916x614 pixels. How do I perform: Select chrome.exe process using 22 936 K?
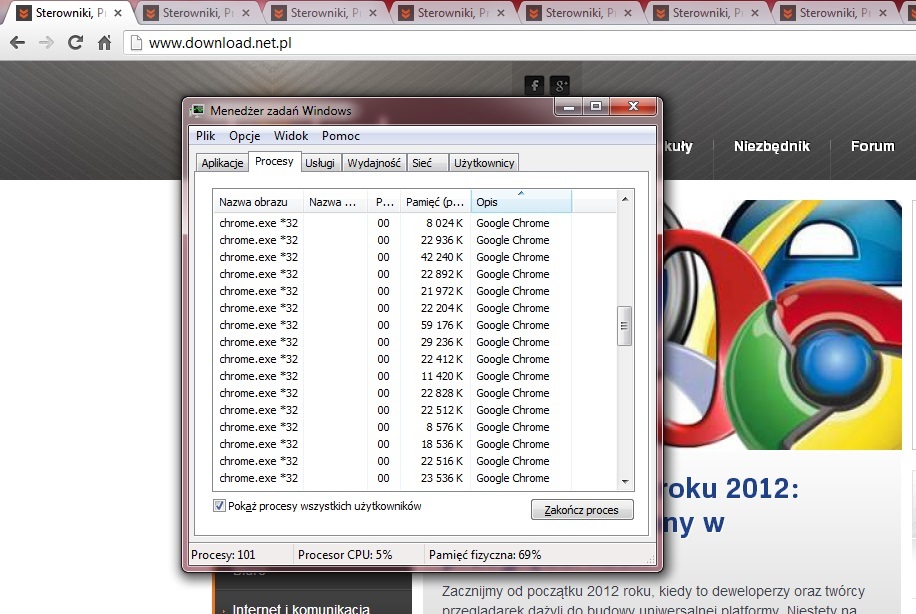tap(414, 240)
